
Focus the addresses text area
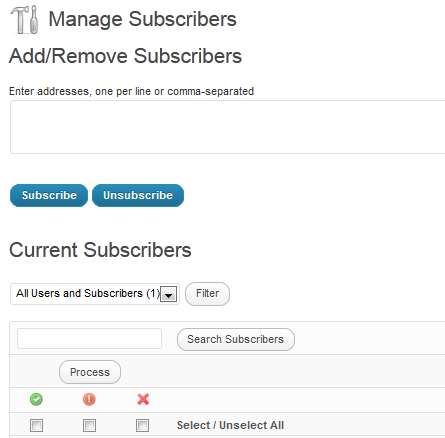[x=228, y=127]
